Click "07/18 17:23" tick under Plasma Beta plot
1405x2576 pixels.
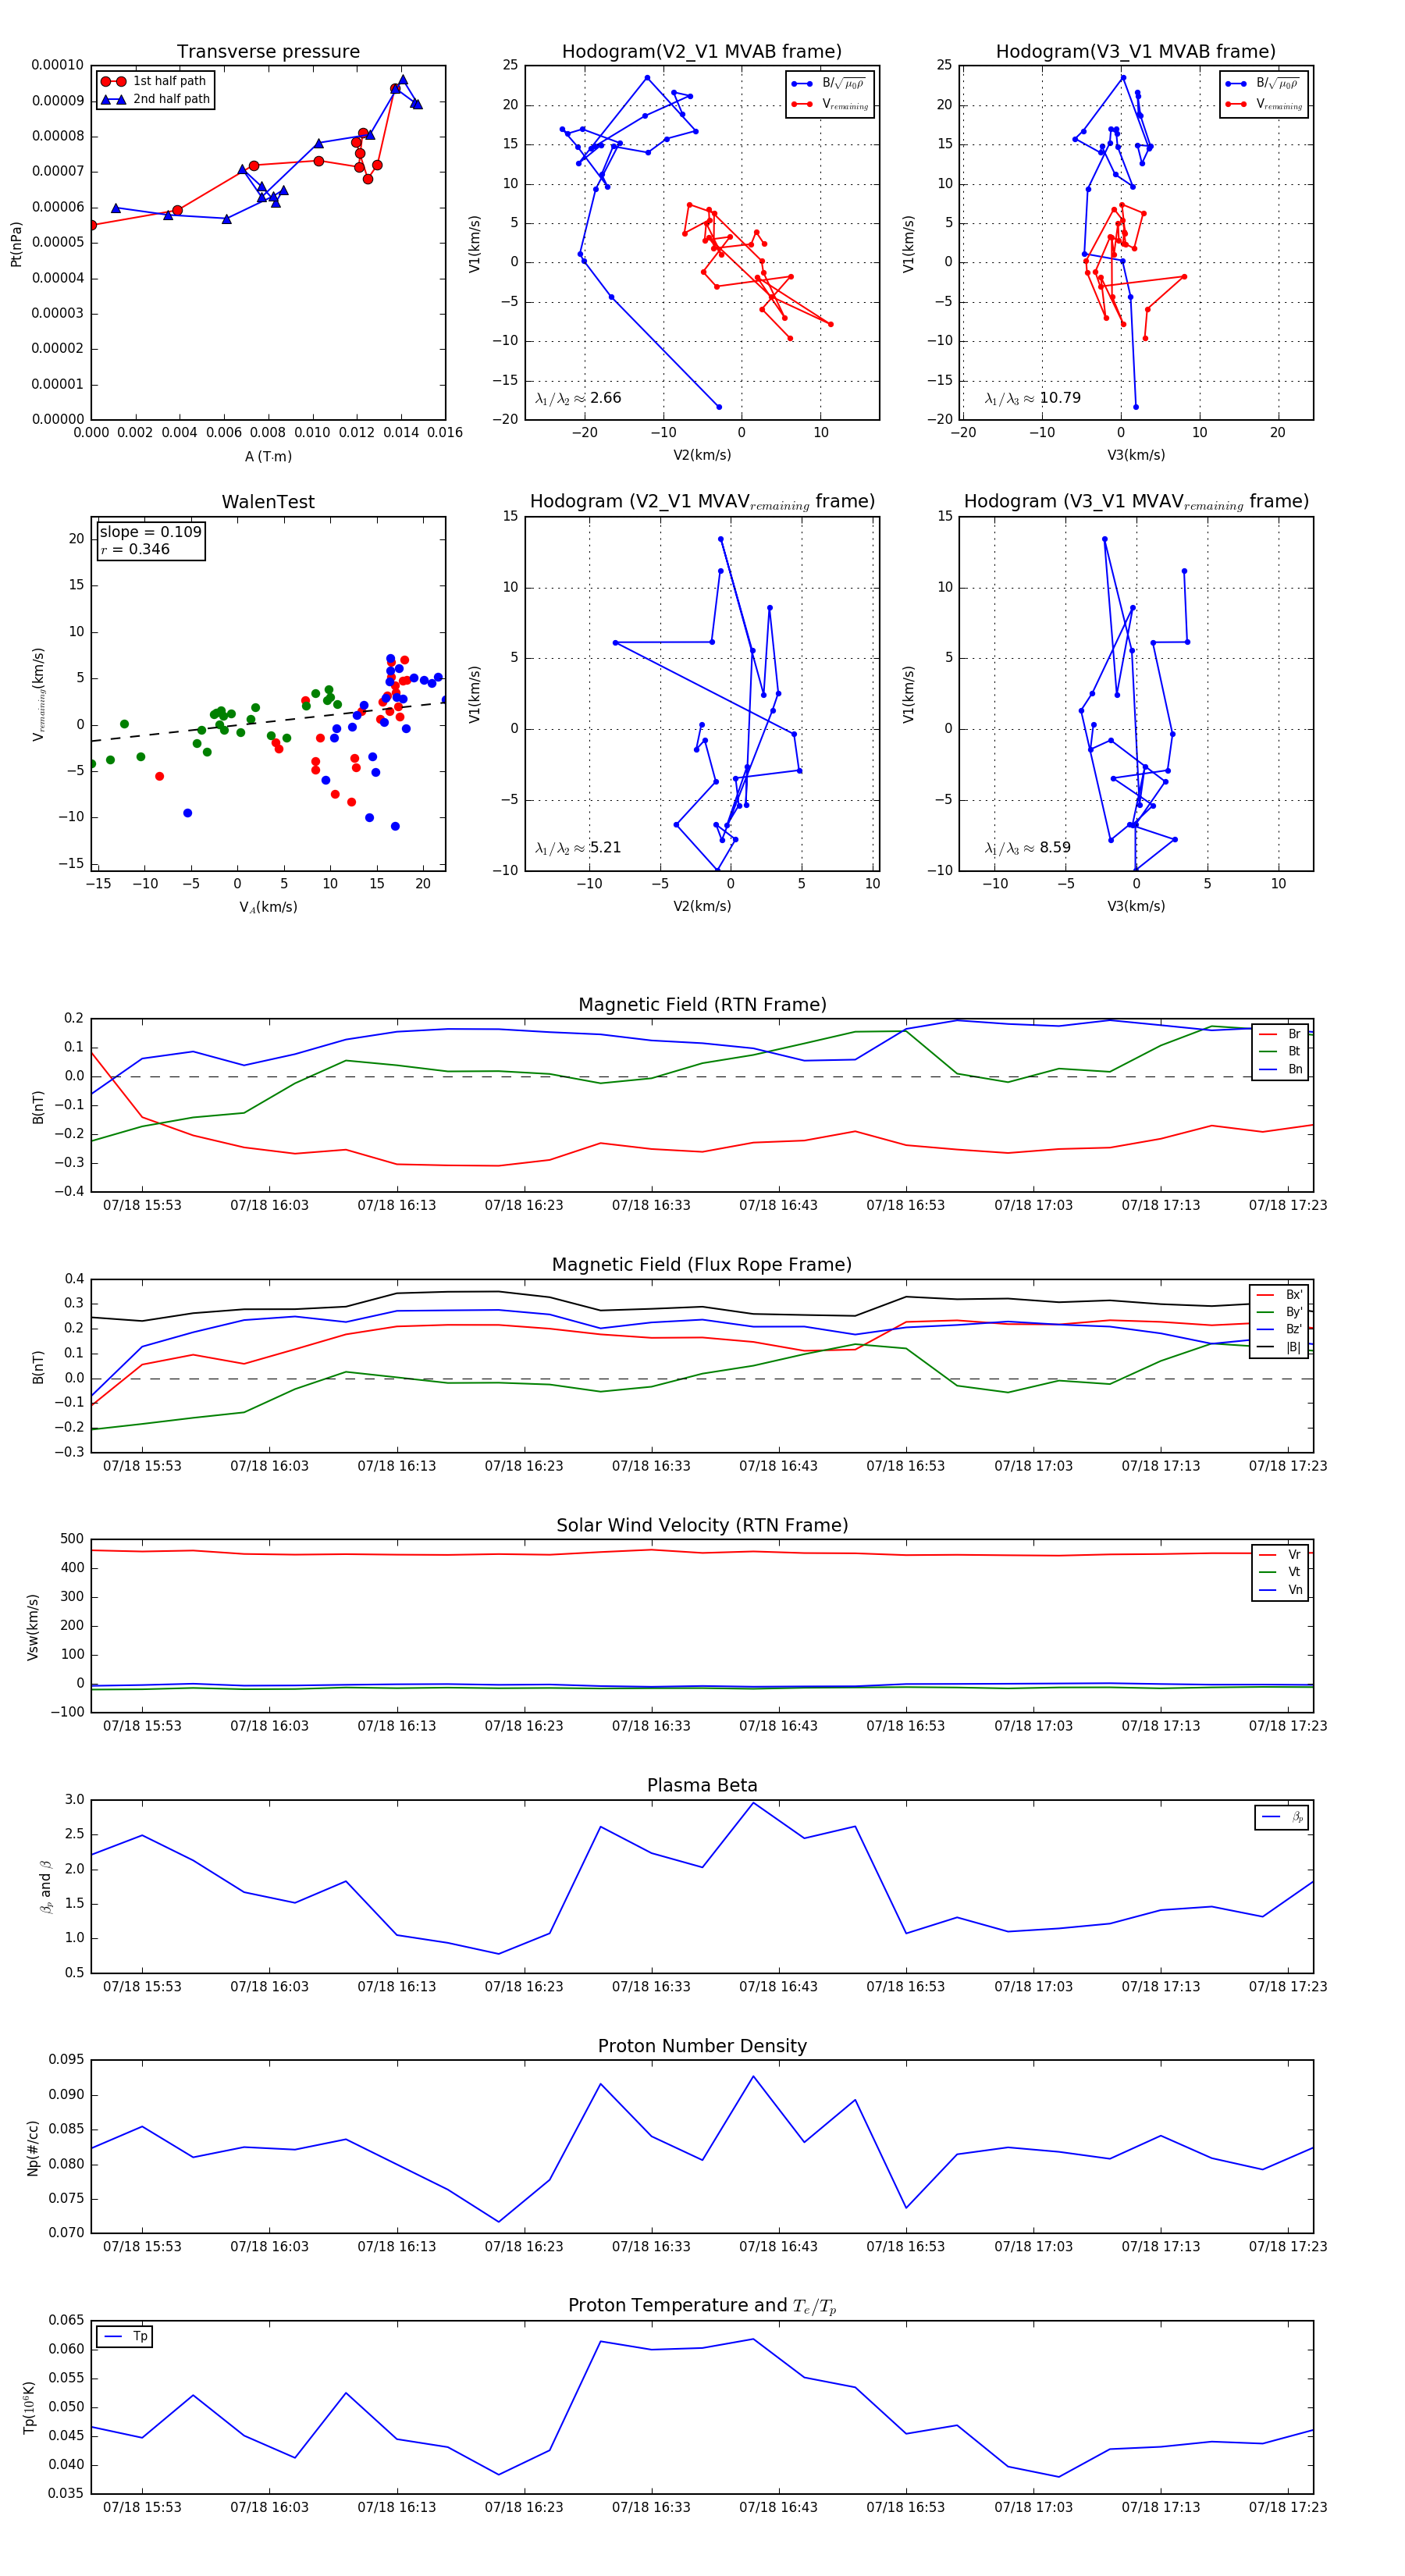(x=1288, y=1987)
